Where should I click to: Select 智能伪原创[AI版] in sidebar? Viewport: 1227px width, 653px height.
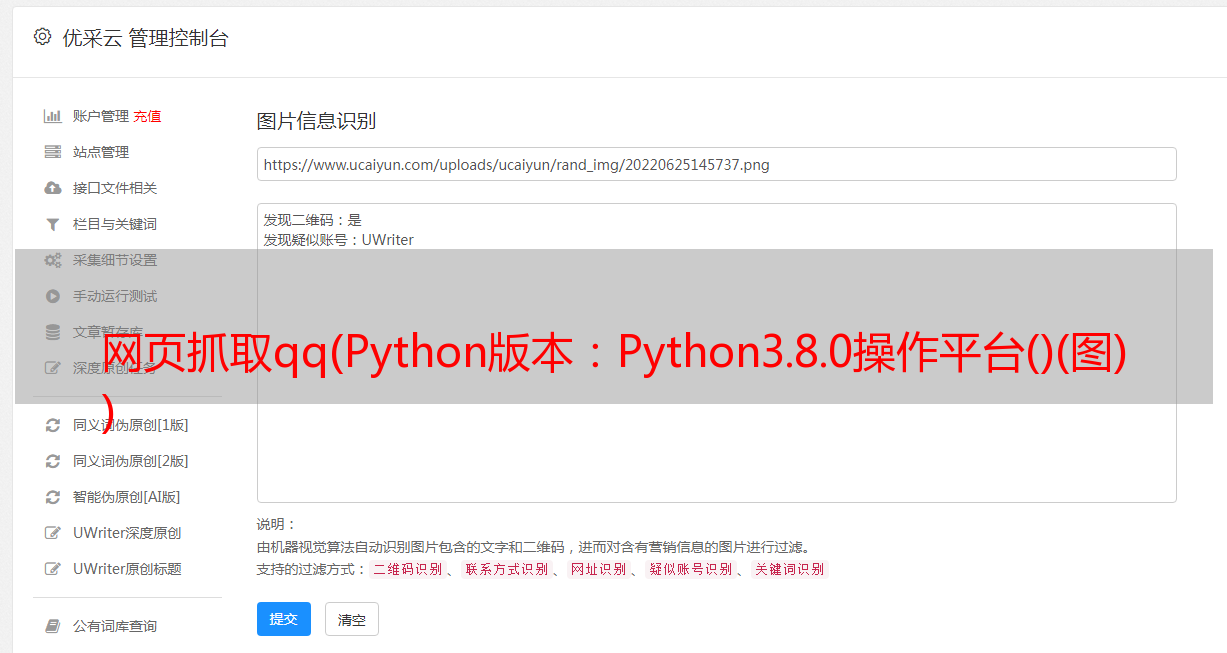127,497
